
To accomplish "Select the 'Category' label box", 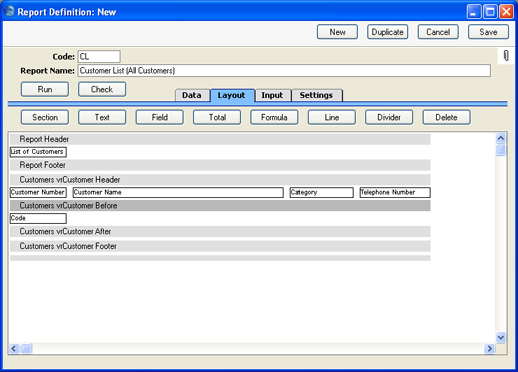I will coord(321,192).
